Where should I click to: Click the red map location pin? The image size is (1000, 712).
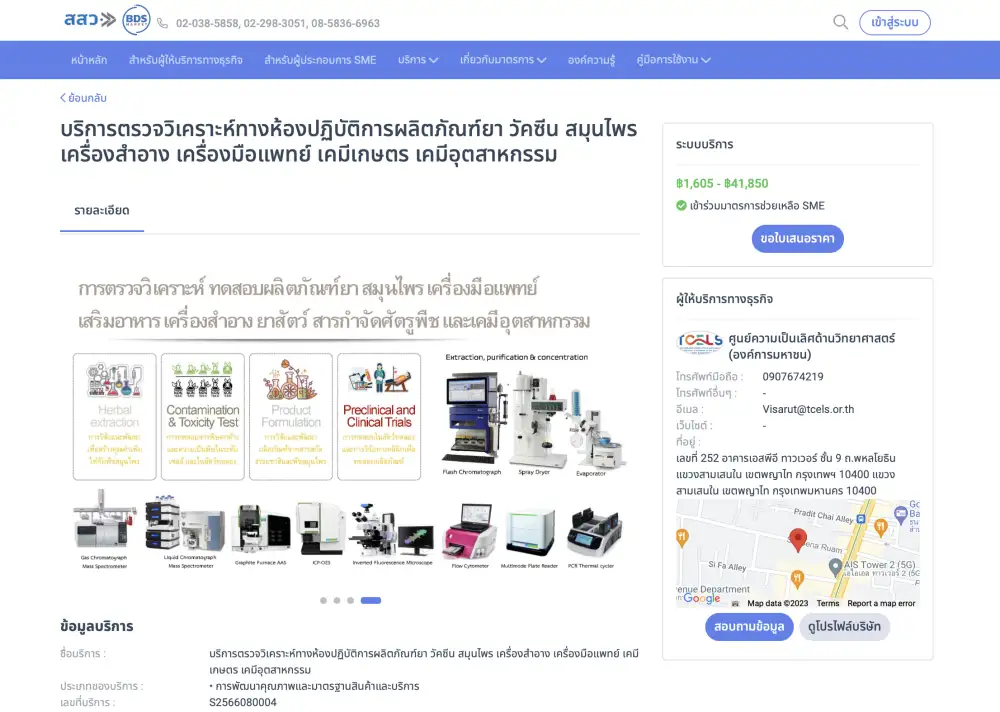tap(798, 540)
